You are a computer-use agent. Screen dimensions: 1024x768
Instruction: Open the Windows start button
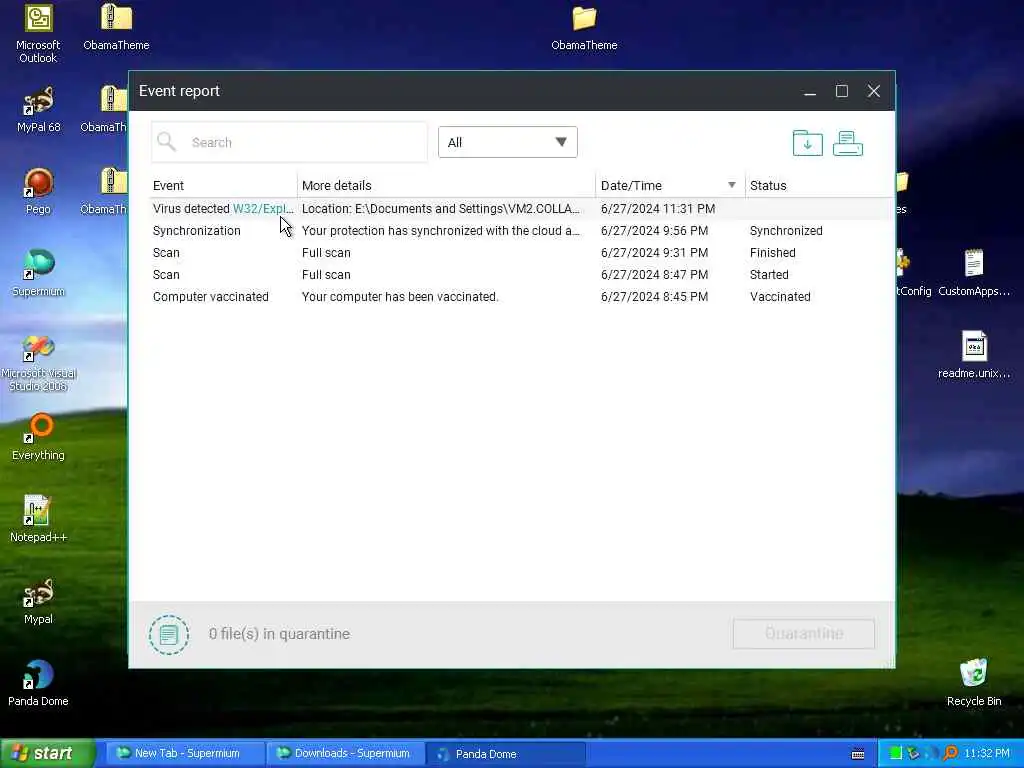[48, 754]
